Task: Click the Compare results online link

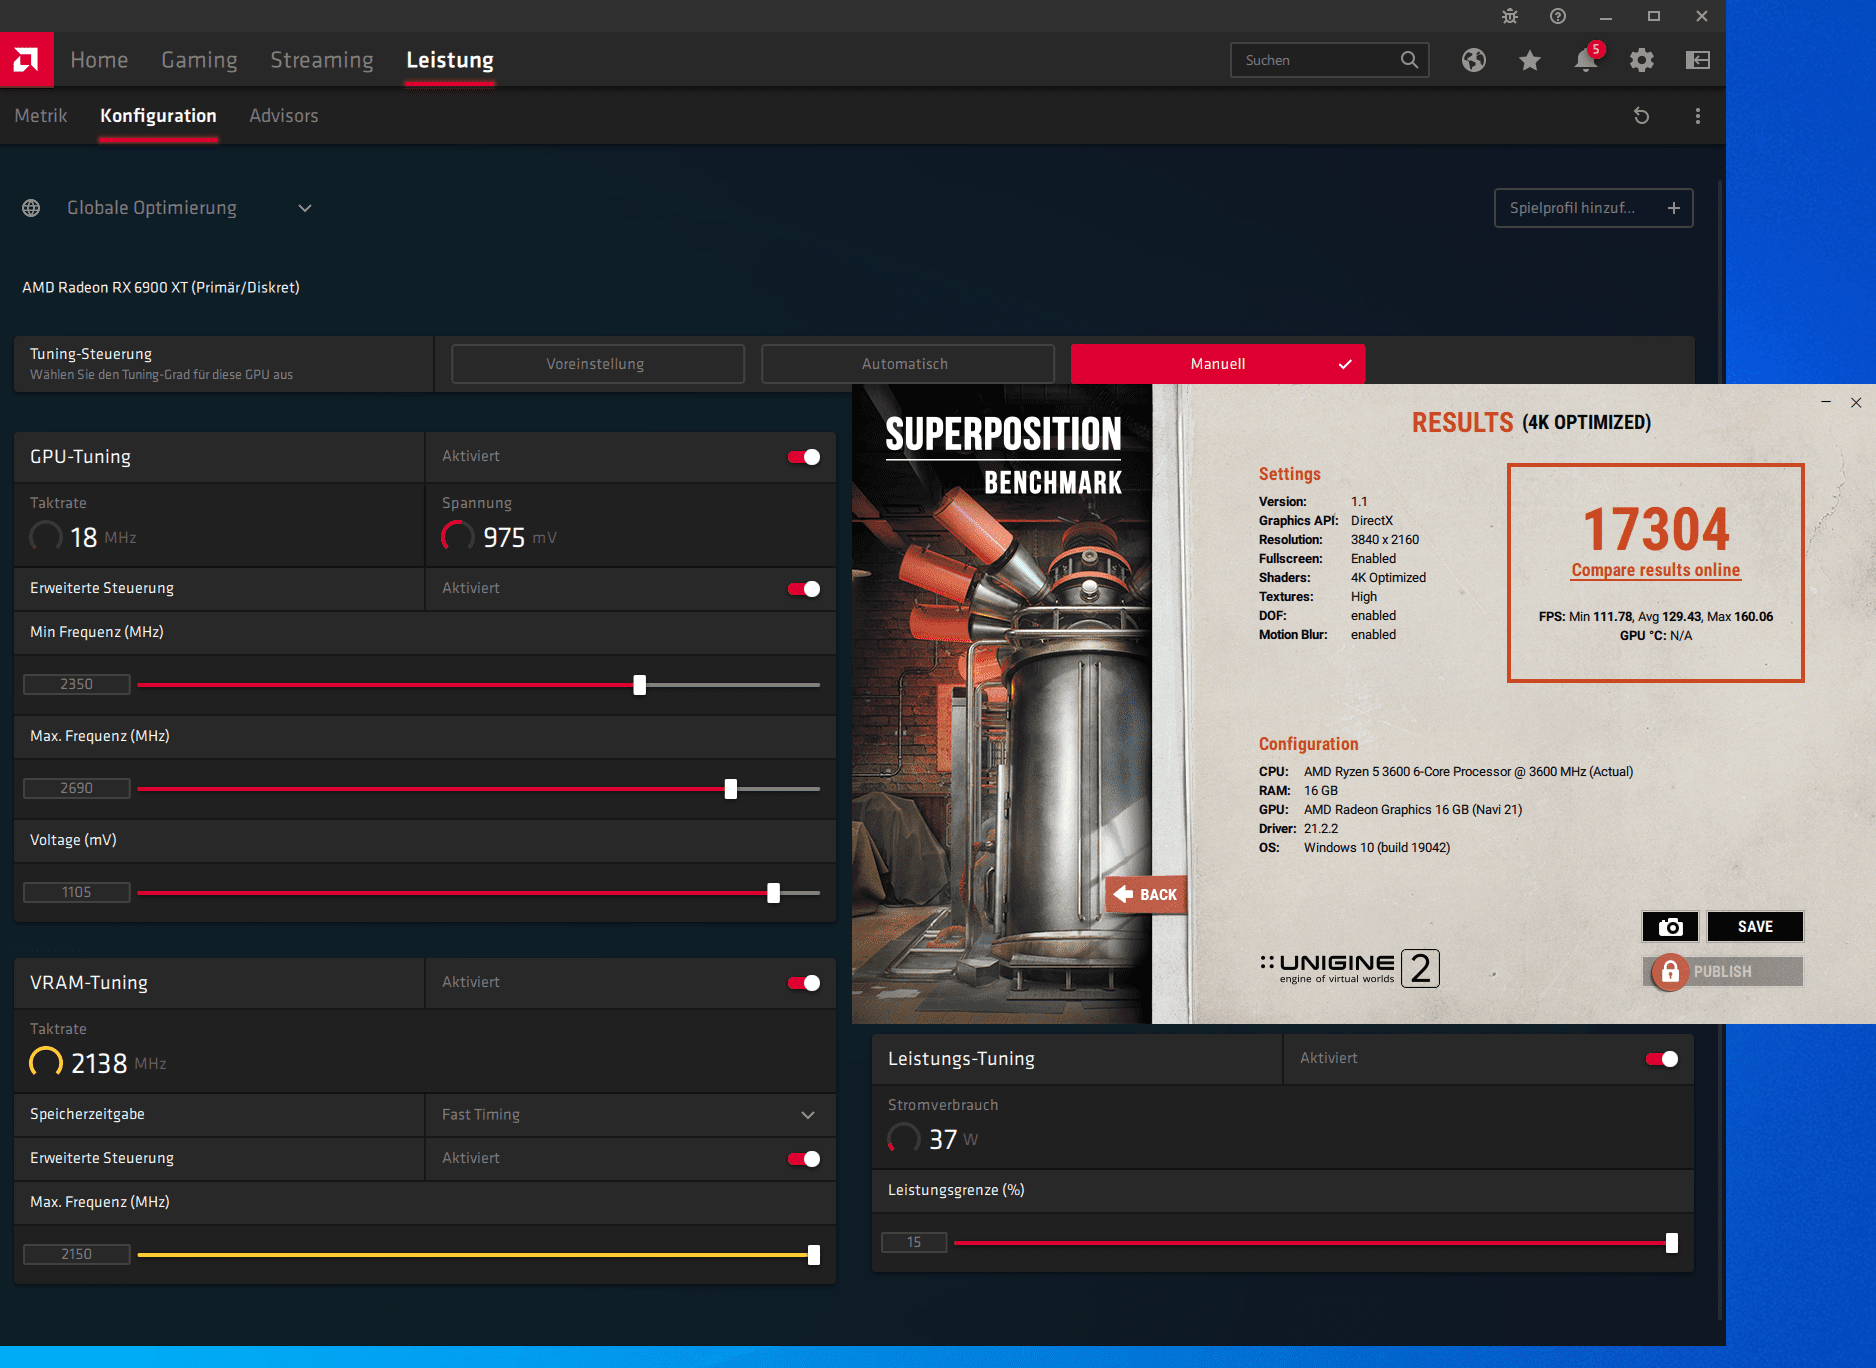Action: pos(1655,570)
